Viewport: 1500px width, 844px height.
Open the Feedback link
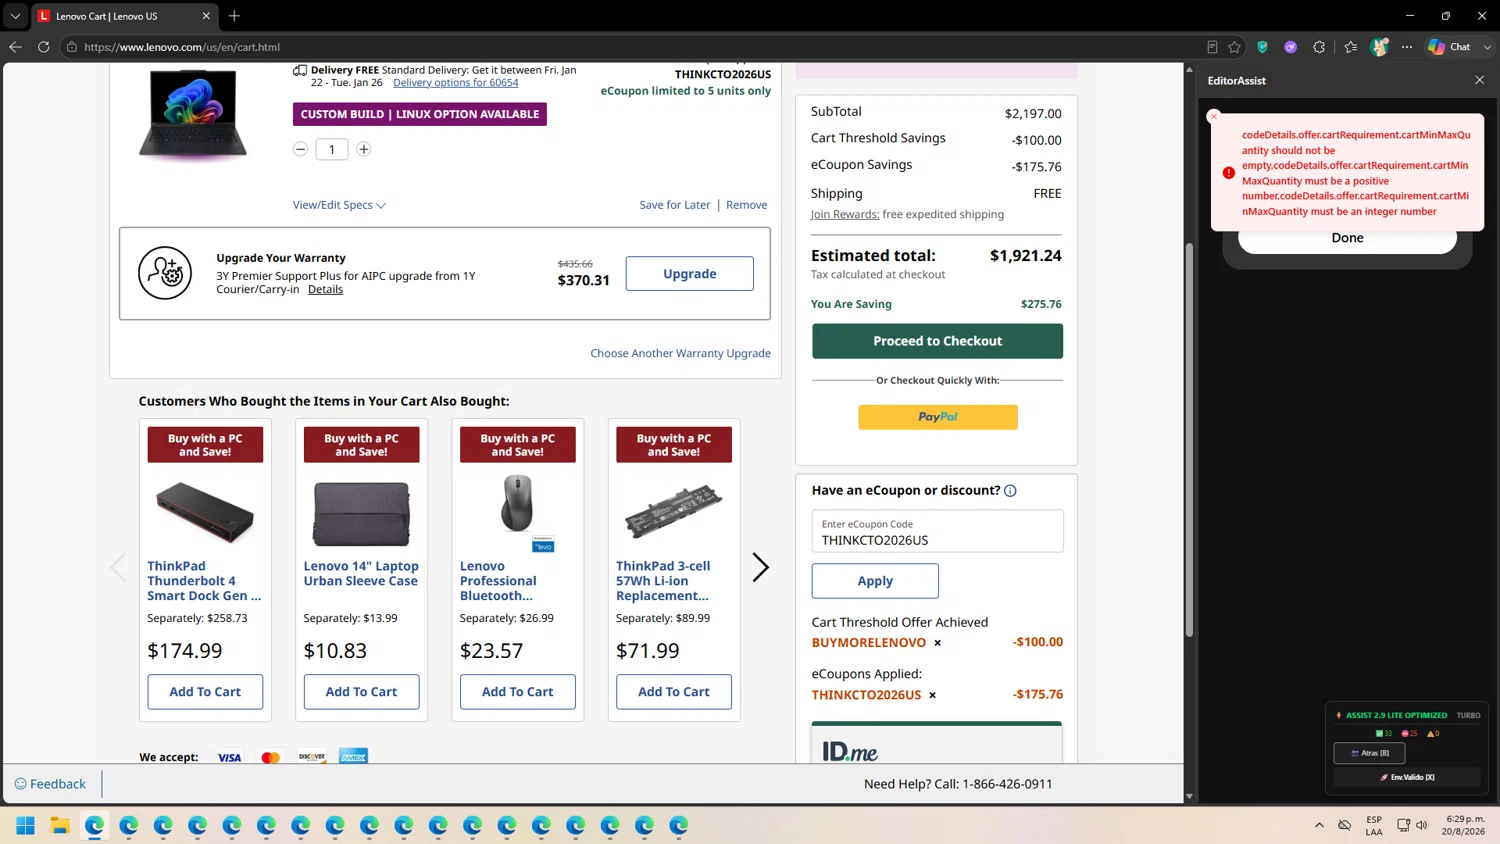[50, 784]
